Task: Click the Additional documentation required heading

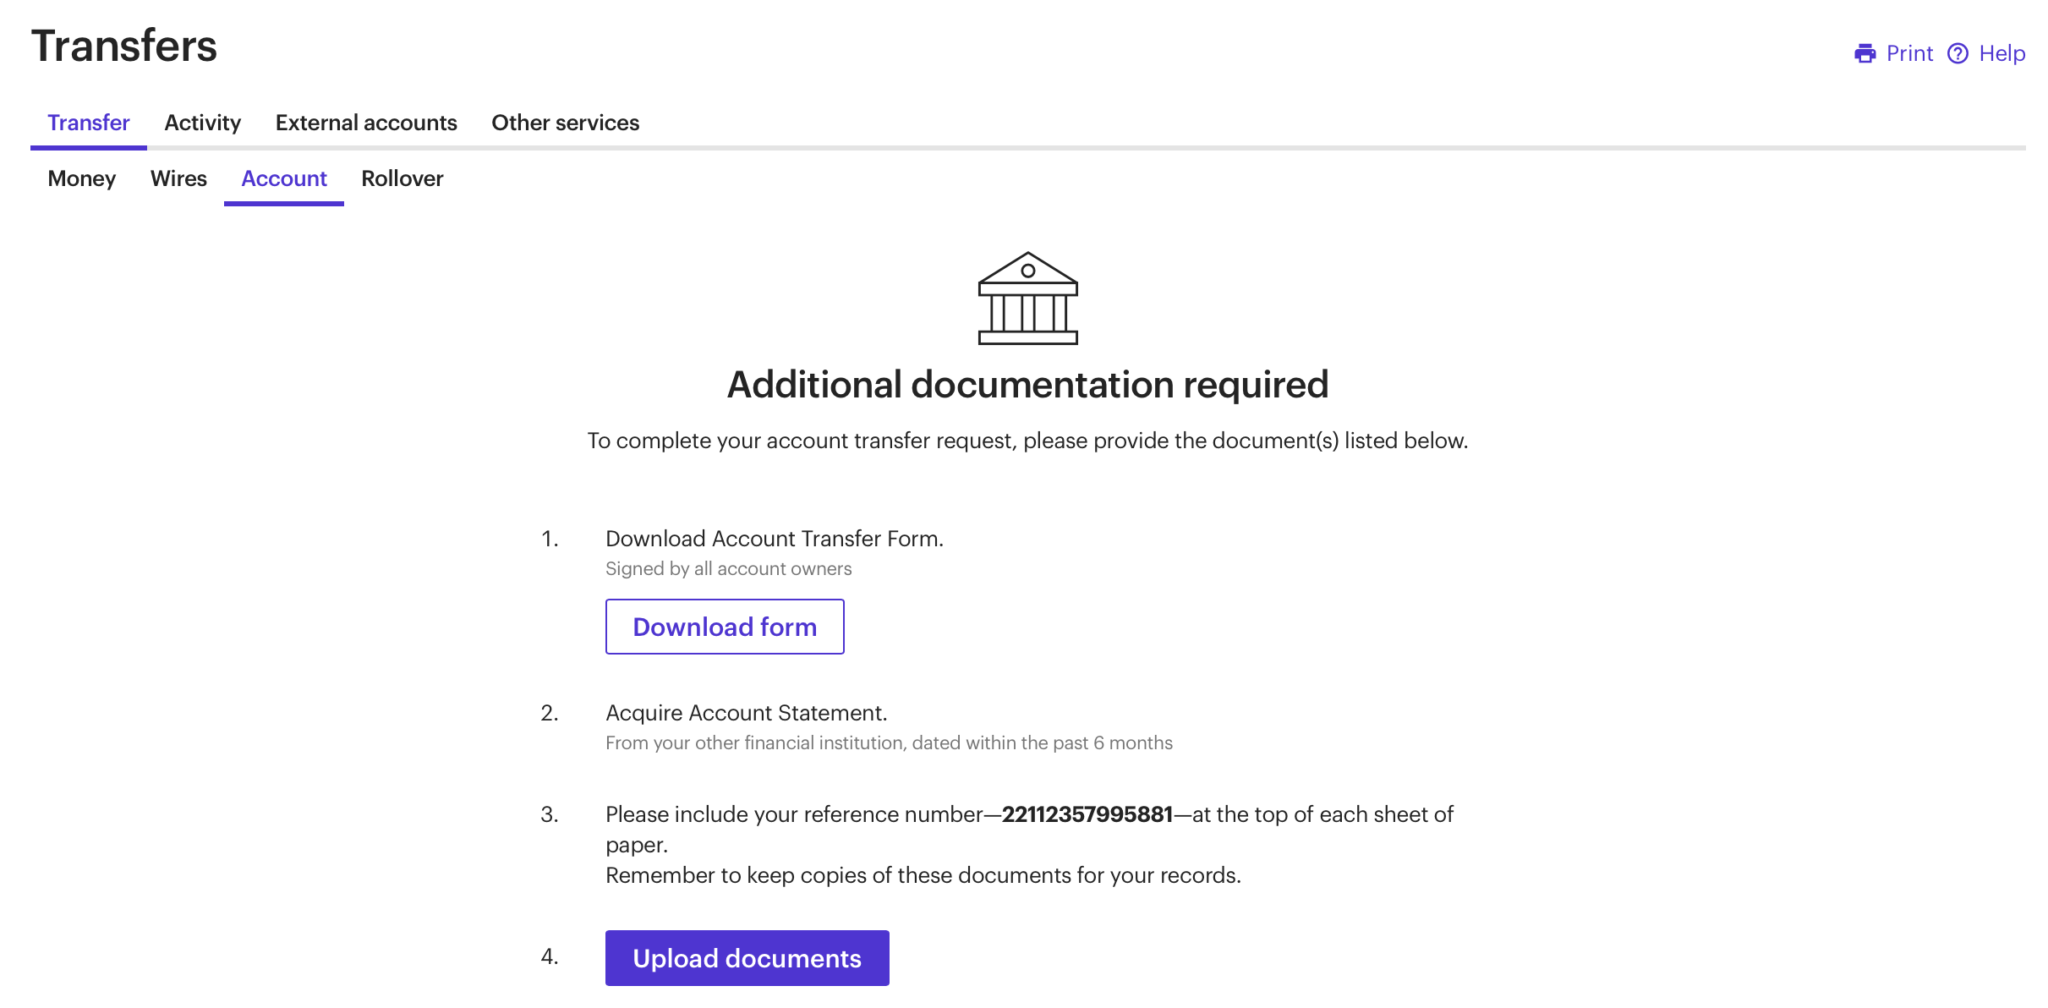Action: tap(1027, 385)
